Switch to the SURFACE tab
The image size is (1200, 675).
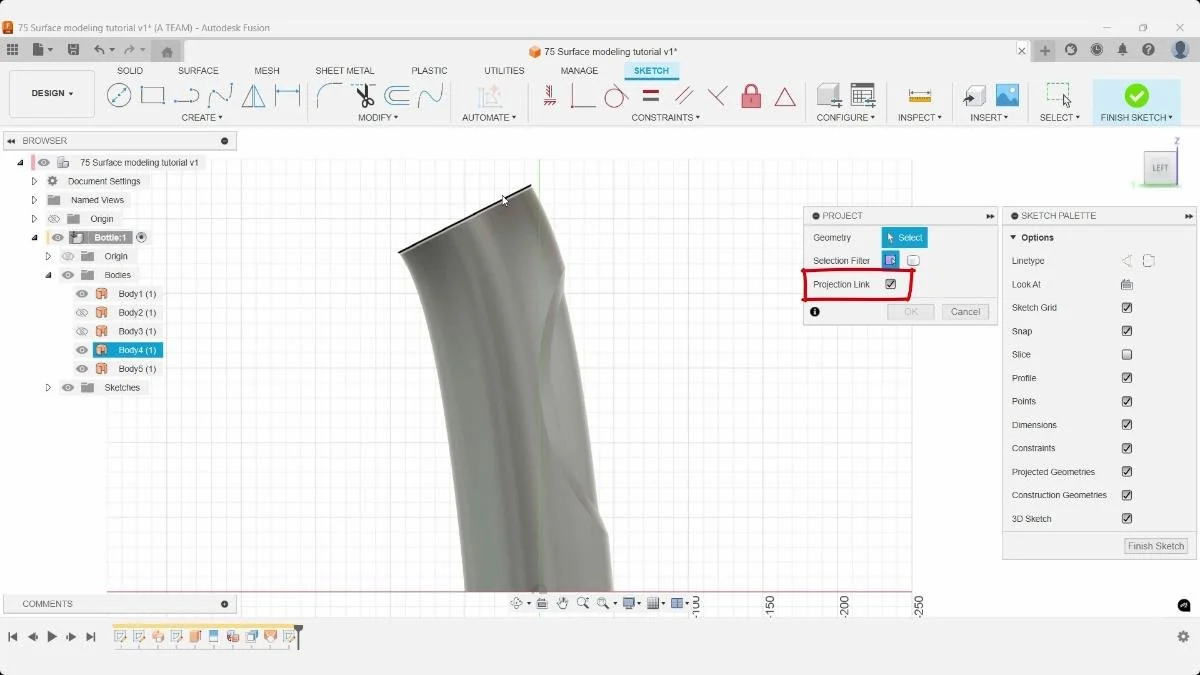pyautogui.click(x=198, y=71)
